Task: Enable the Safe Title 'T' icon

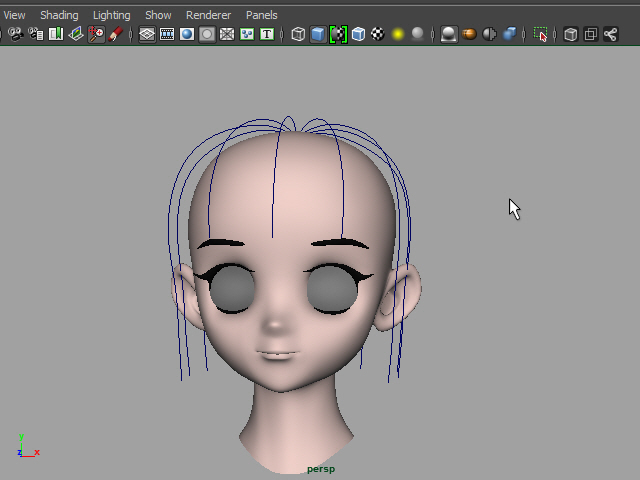Action: coord(267,34)
